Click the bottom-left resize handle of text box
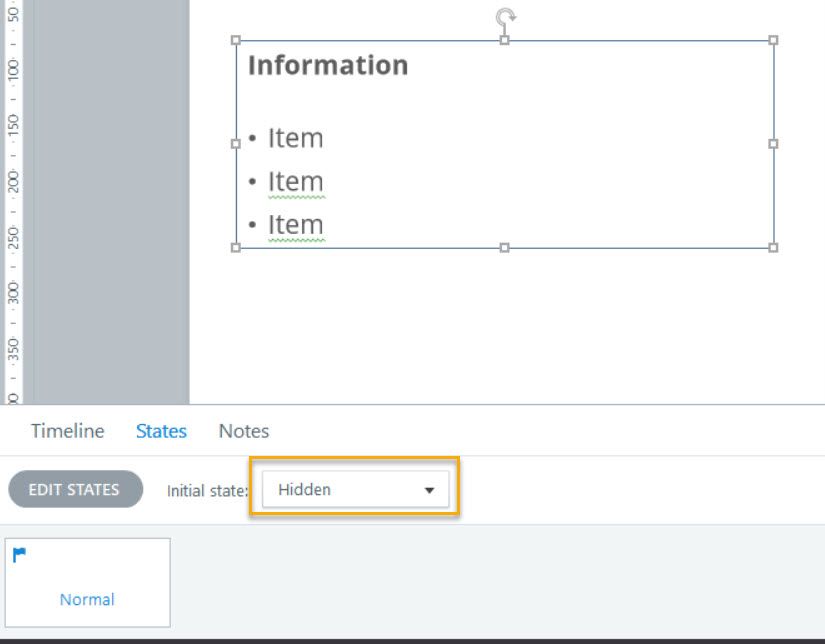825x644 pixels. click(236, 247)
